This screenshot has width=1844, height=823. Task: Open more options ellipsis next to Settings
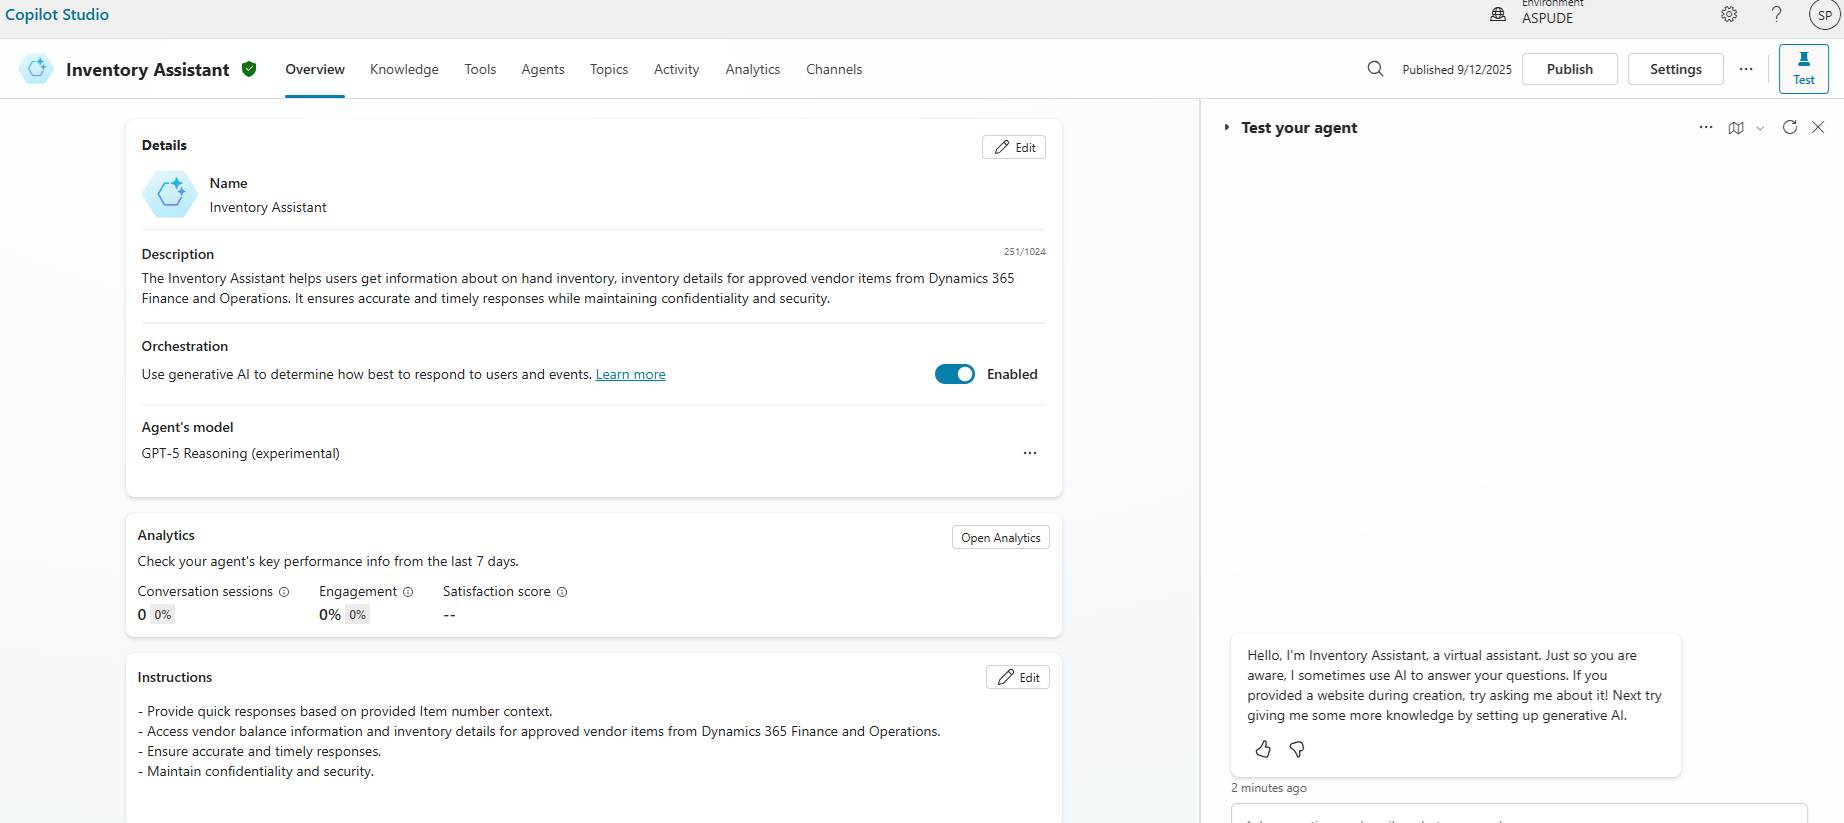1746,69
